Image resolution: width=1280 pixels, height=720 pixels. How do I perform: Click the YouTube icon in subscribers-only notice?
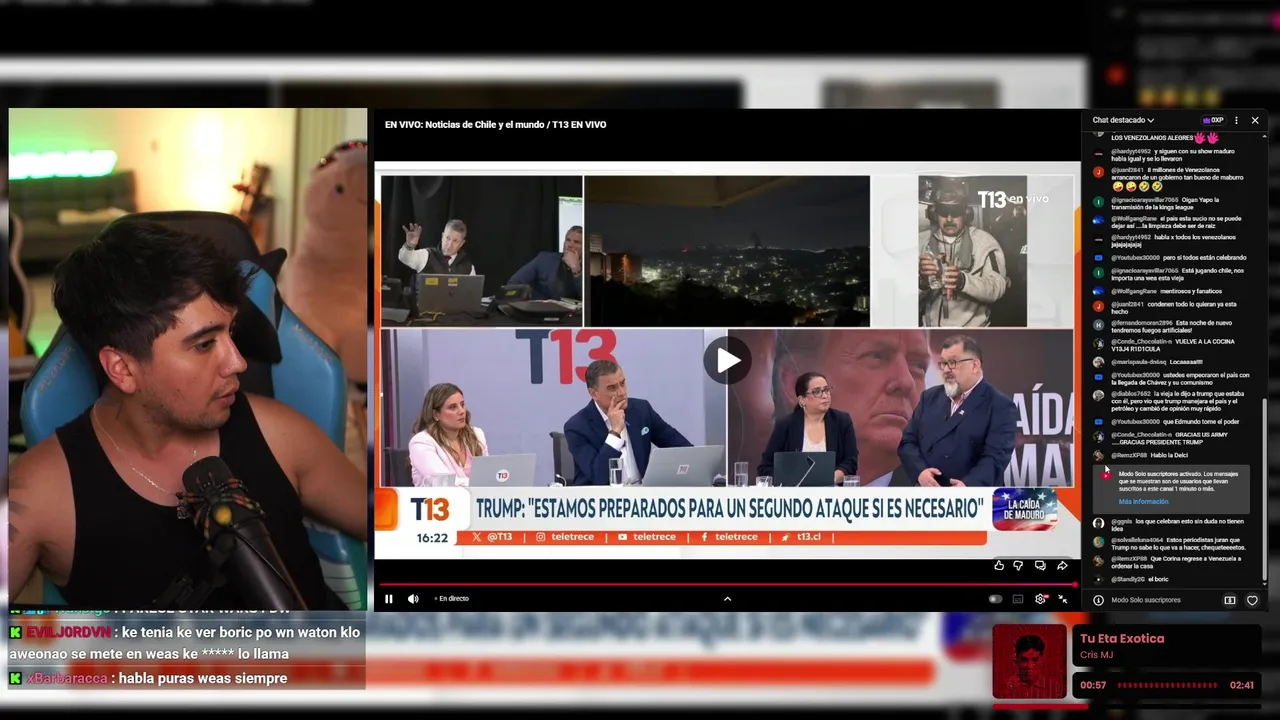(x=1106, y=475)
